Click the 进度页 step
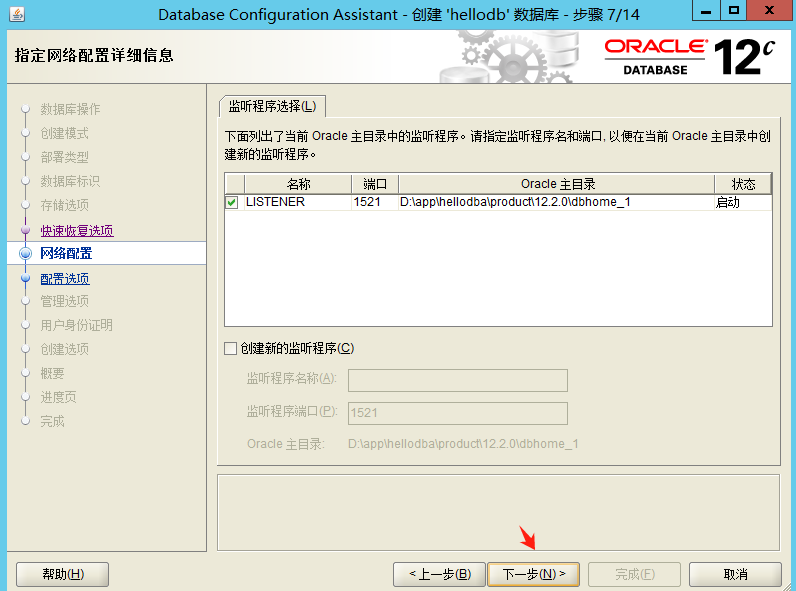Screen dimensions: 796x591 click(58, 397)
